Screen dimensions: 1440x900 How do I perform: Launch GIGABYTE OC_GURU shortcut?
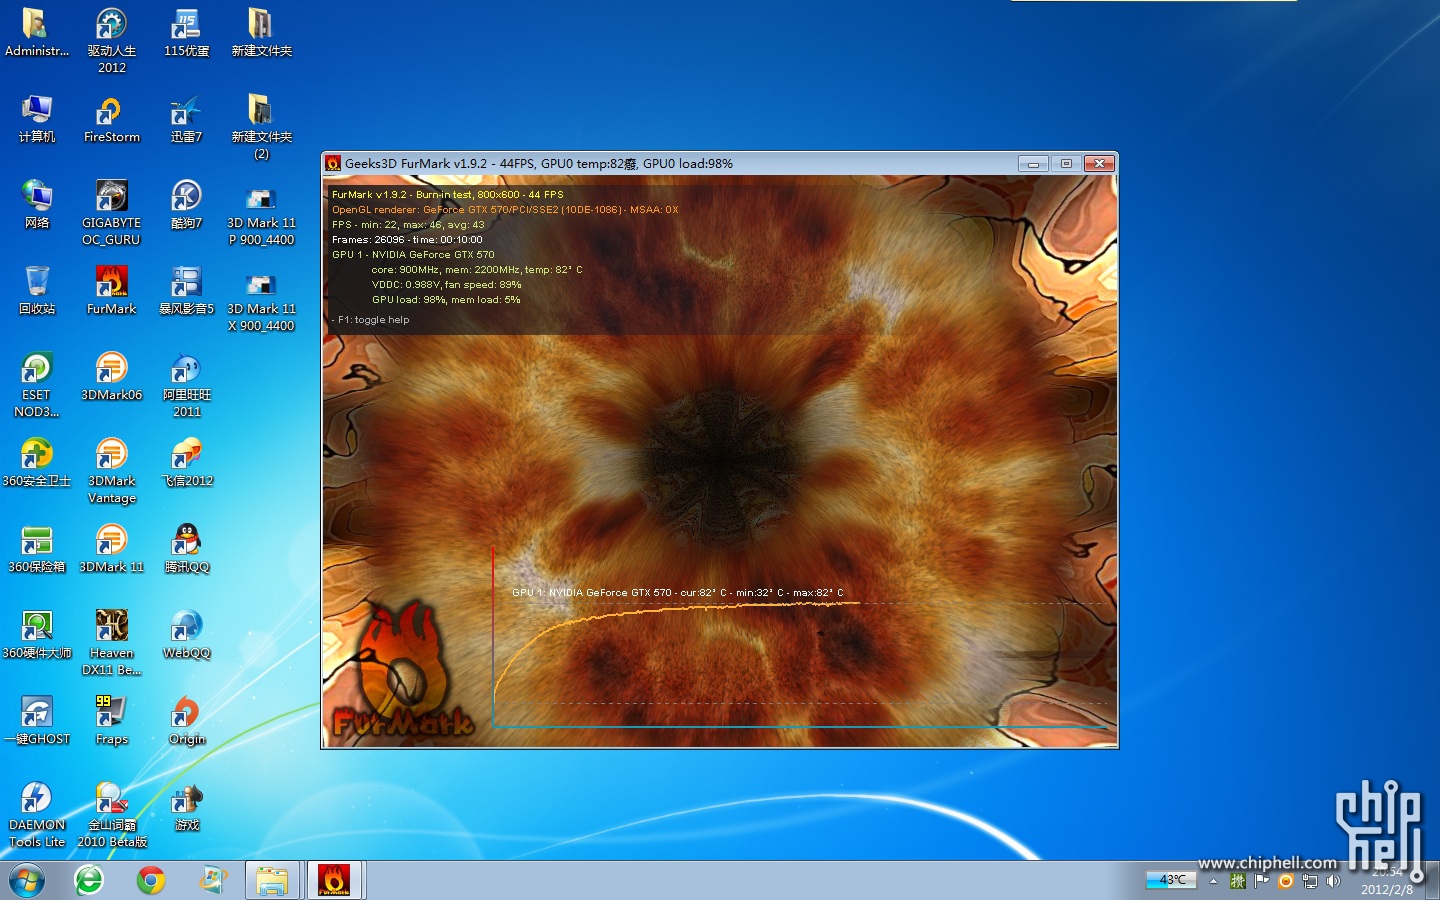click(x=111, y=213)
